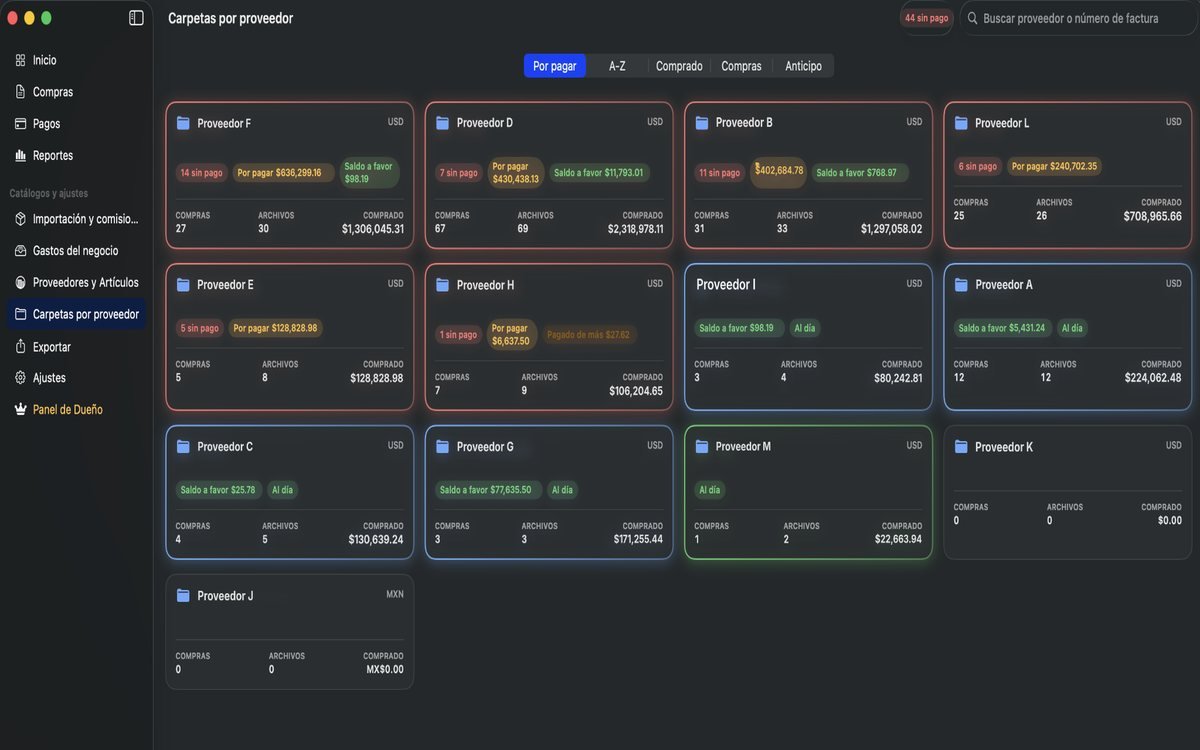Screen dimensions: 1200x750
Task: Click the Gastos del negocio icon
Action: 20,251
